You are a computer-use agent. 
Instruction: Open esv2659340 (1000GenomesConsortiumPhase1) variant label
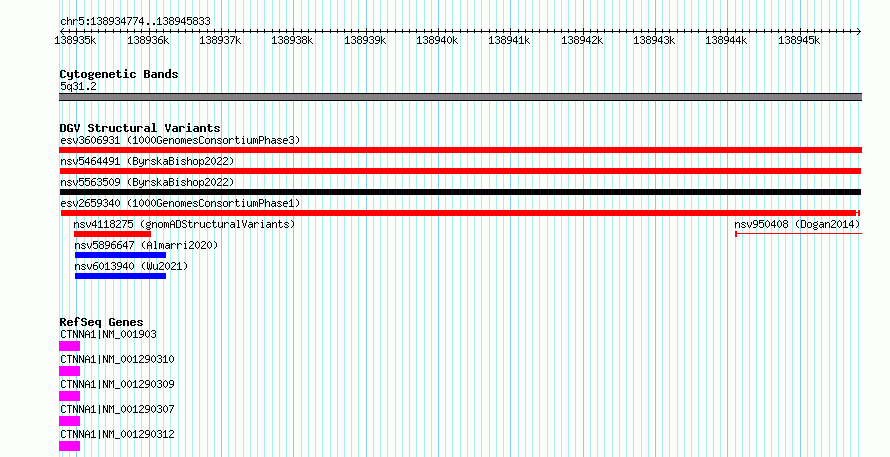tap(180, 203)
